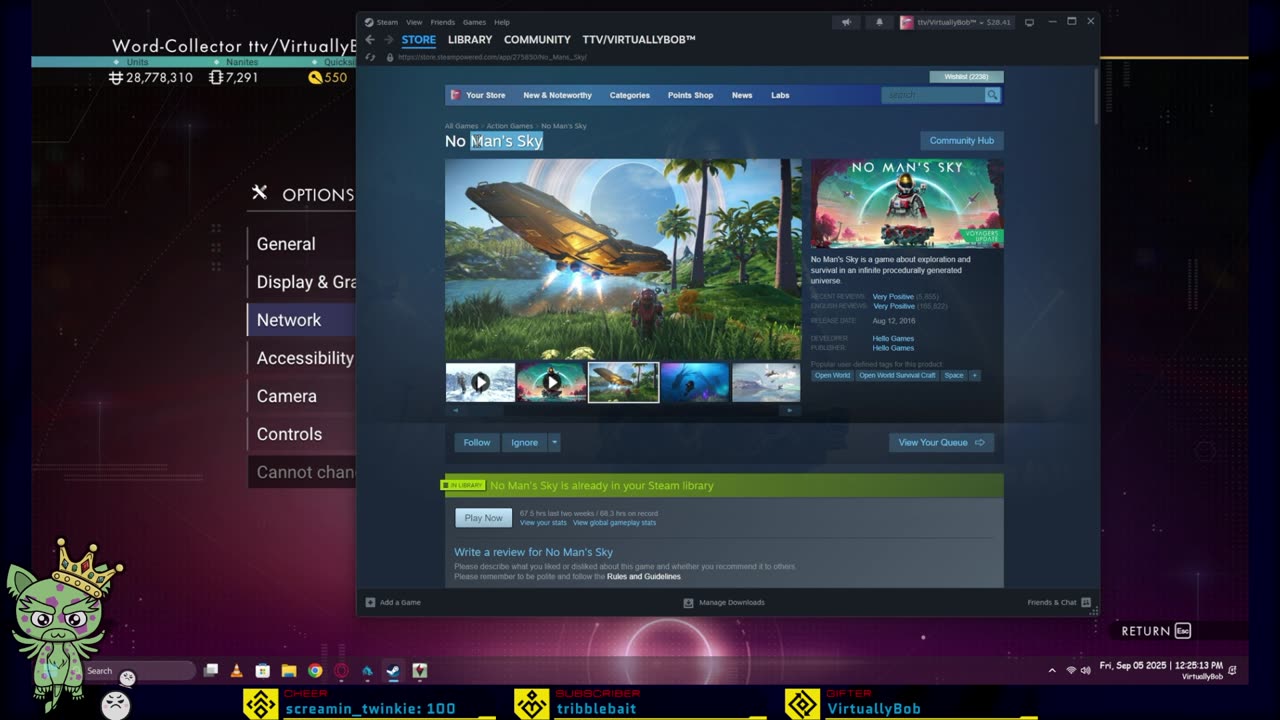Open the New & Noteworthy dropdown
Screen dimensions: 1280x720
point(557,95)
